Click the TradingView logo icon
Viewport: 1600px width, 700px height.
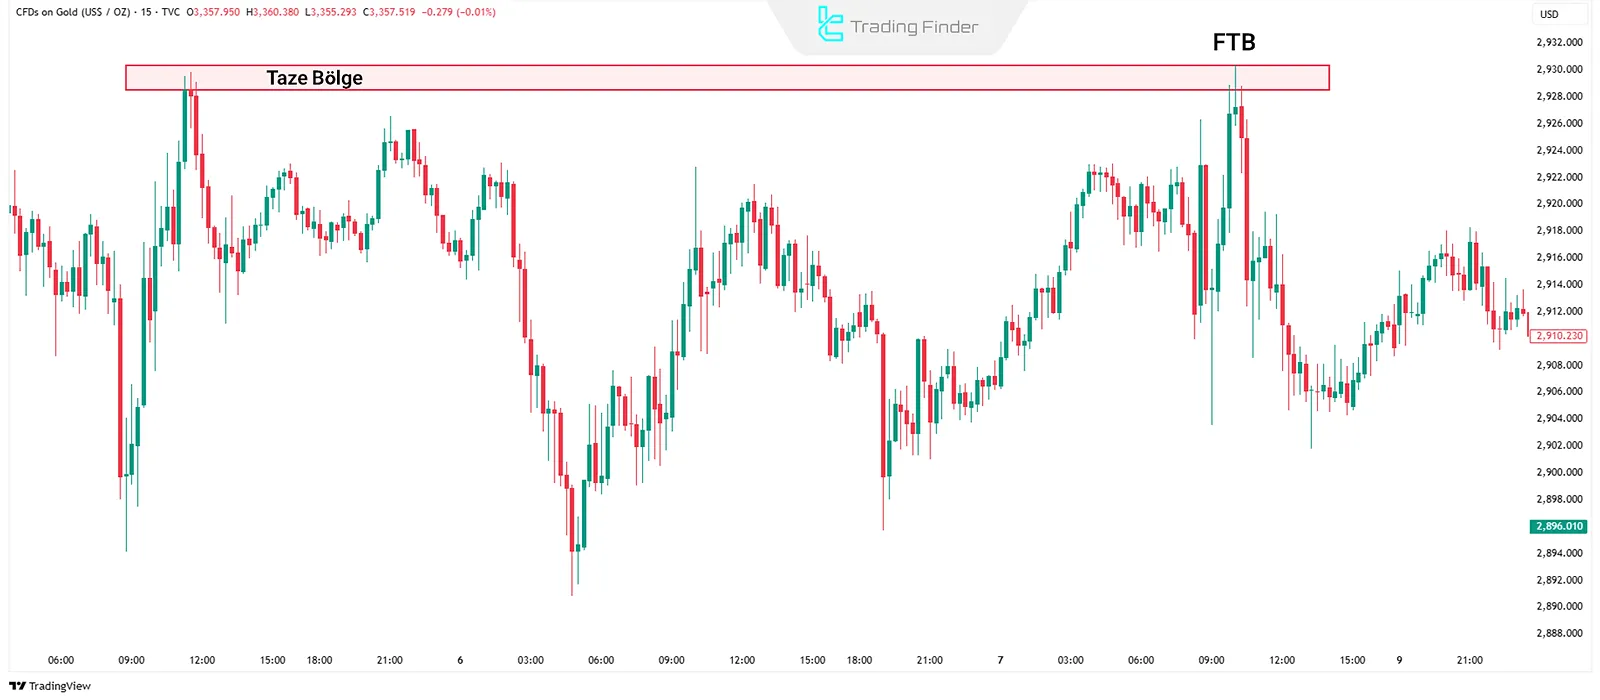(17, 686)
